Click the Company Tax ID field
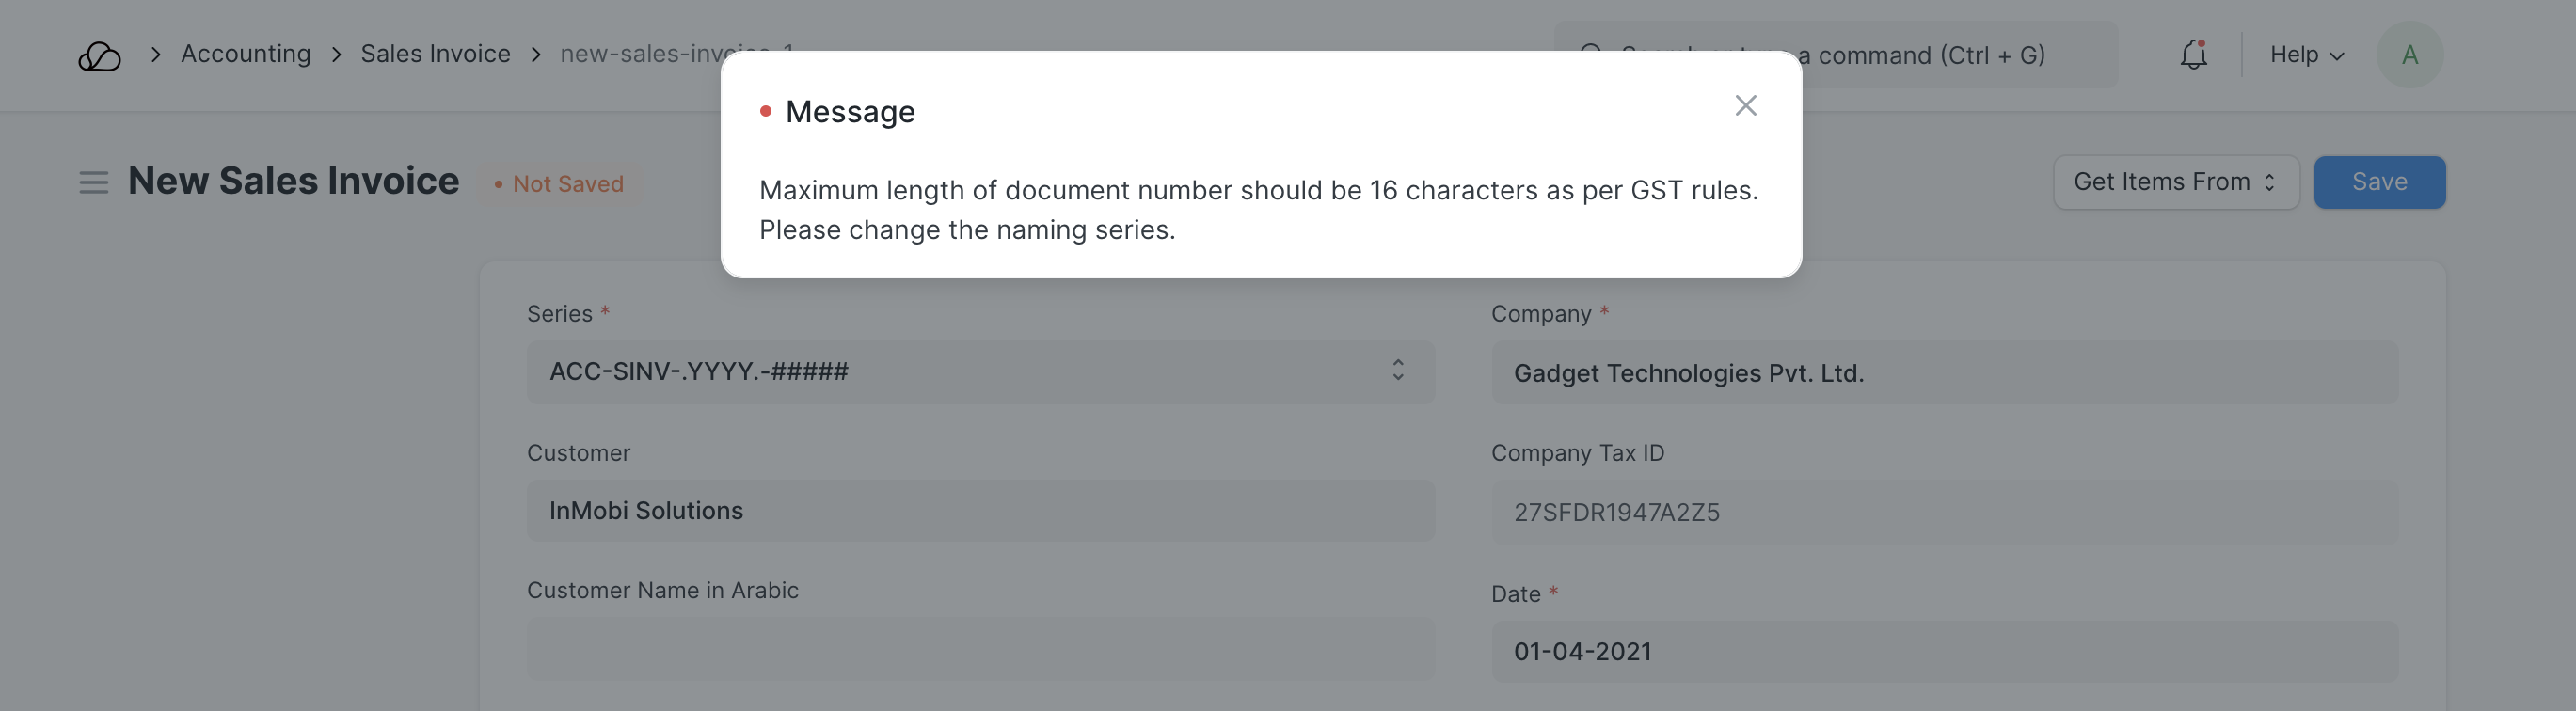 pyautogui.click(x=1943, y=512)
